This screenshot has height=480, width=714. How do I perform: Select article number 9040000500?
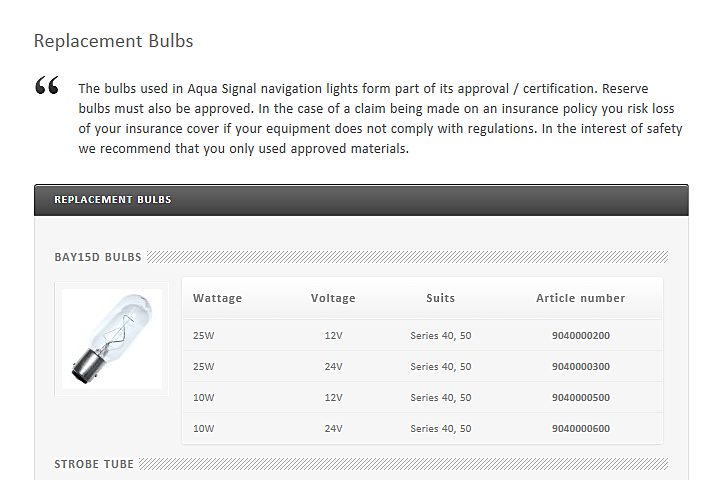580,398
